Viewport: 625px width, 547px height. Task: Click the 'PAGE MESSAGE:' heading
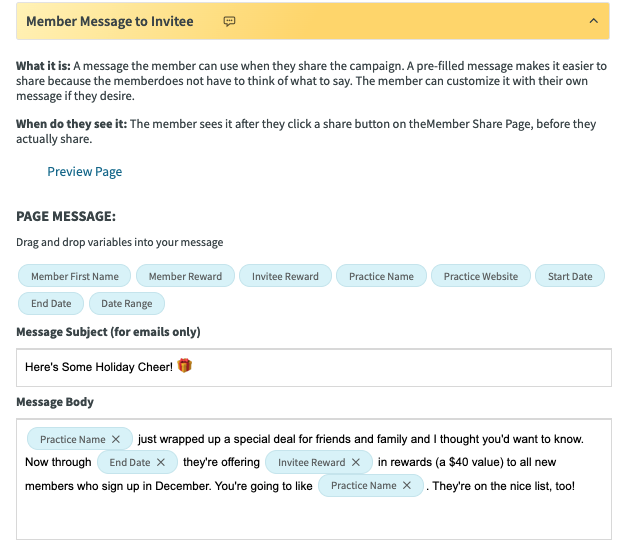point(66,216)
